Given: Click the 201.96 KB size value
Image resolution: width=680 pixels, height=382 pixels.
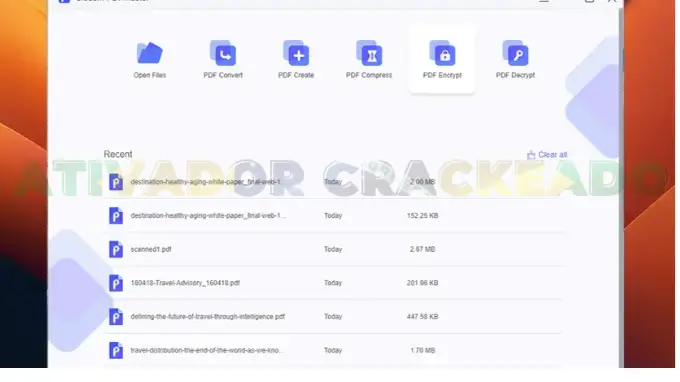Looking at the screenshot, I should click(422, 283).
